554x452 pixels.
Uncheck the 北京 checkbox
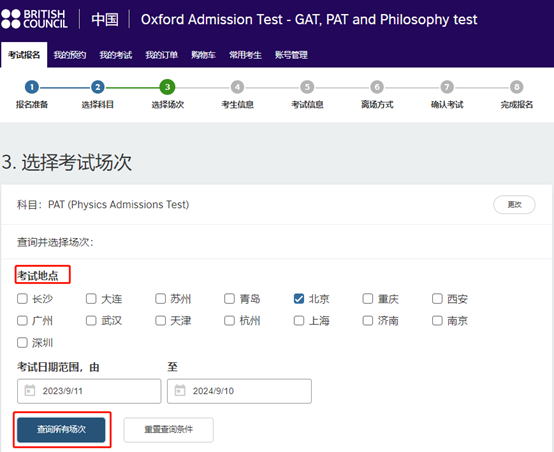(299, 299)
